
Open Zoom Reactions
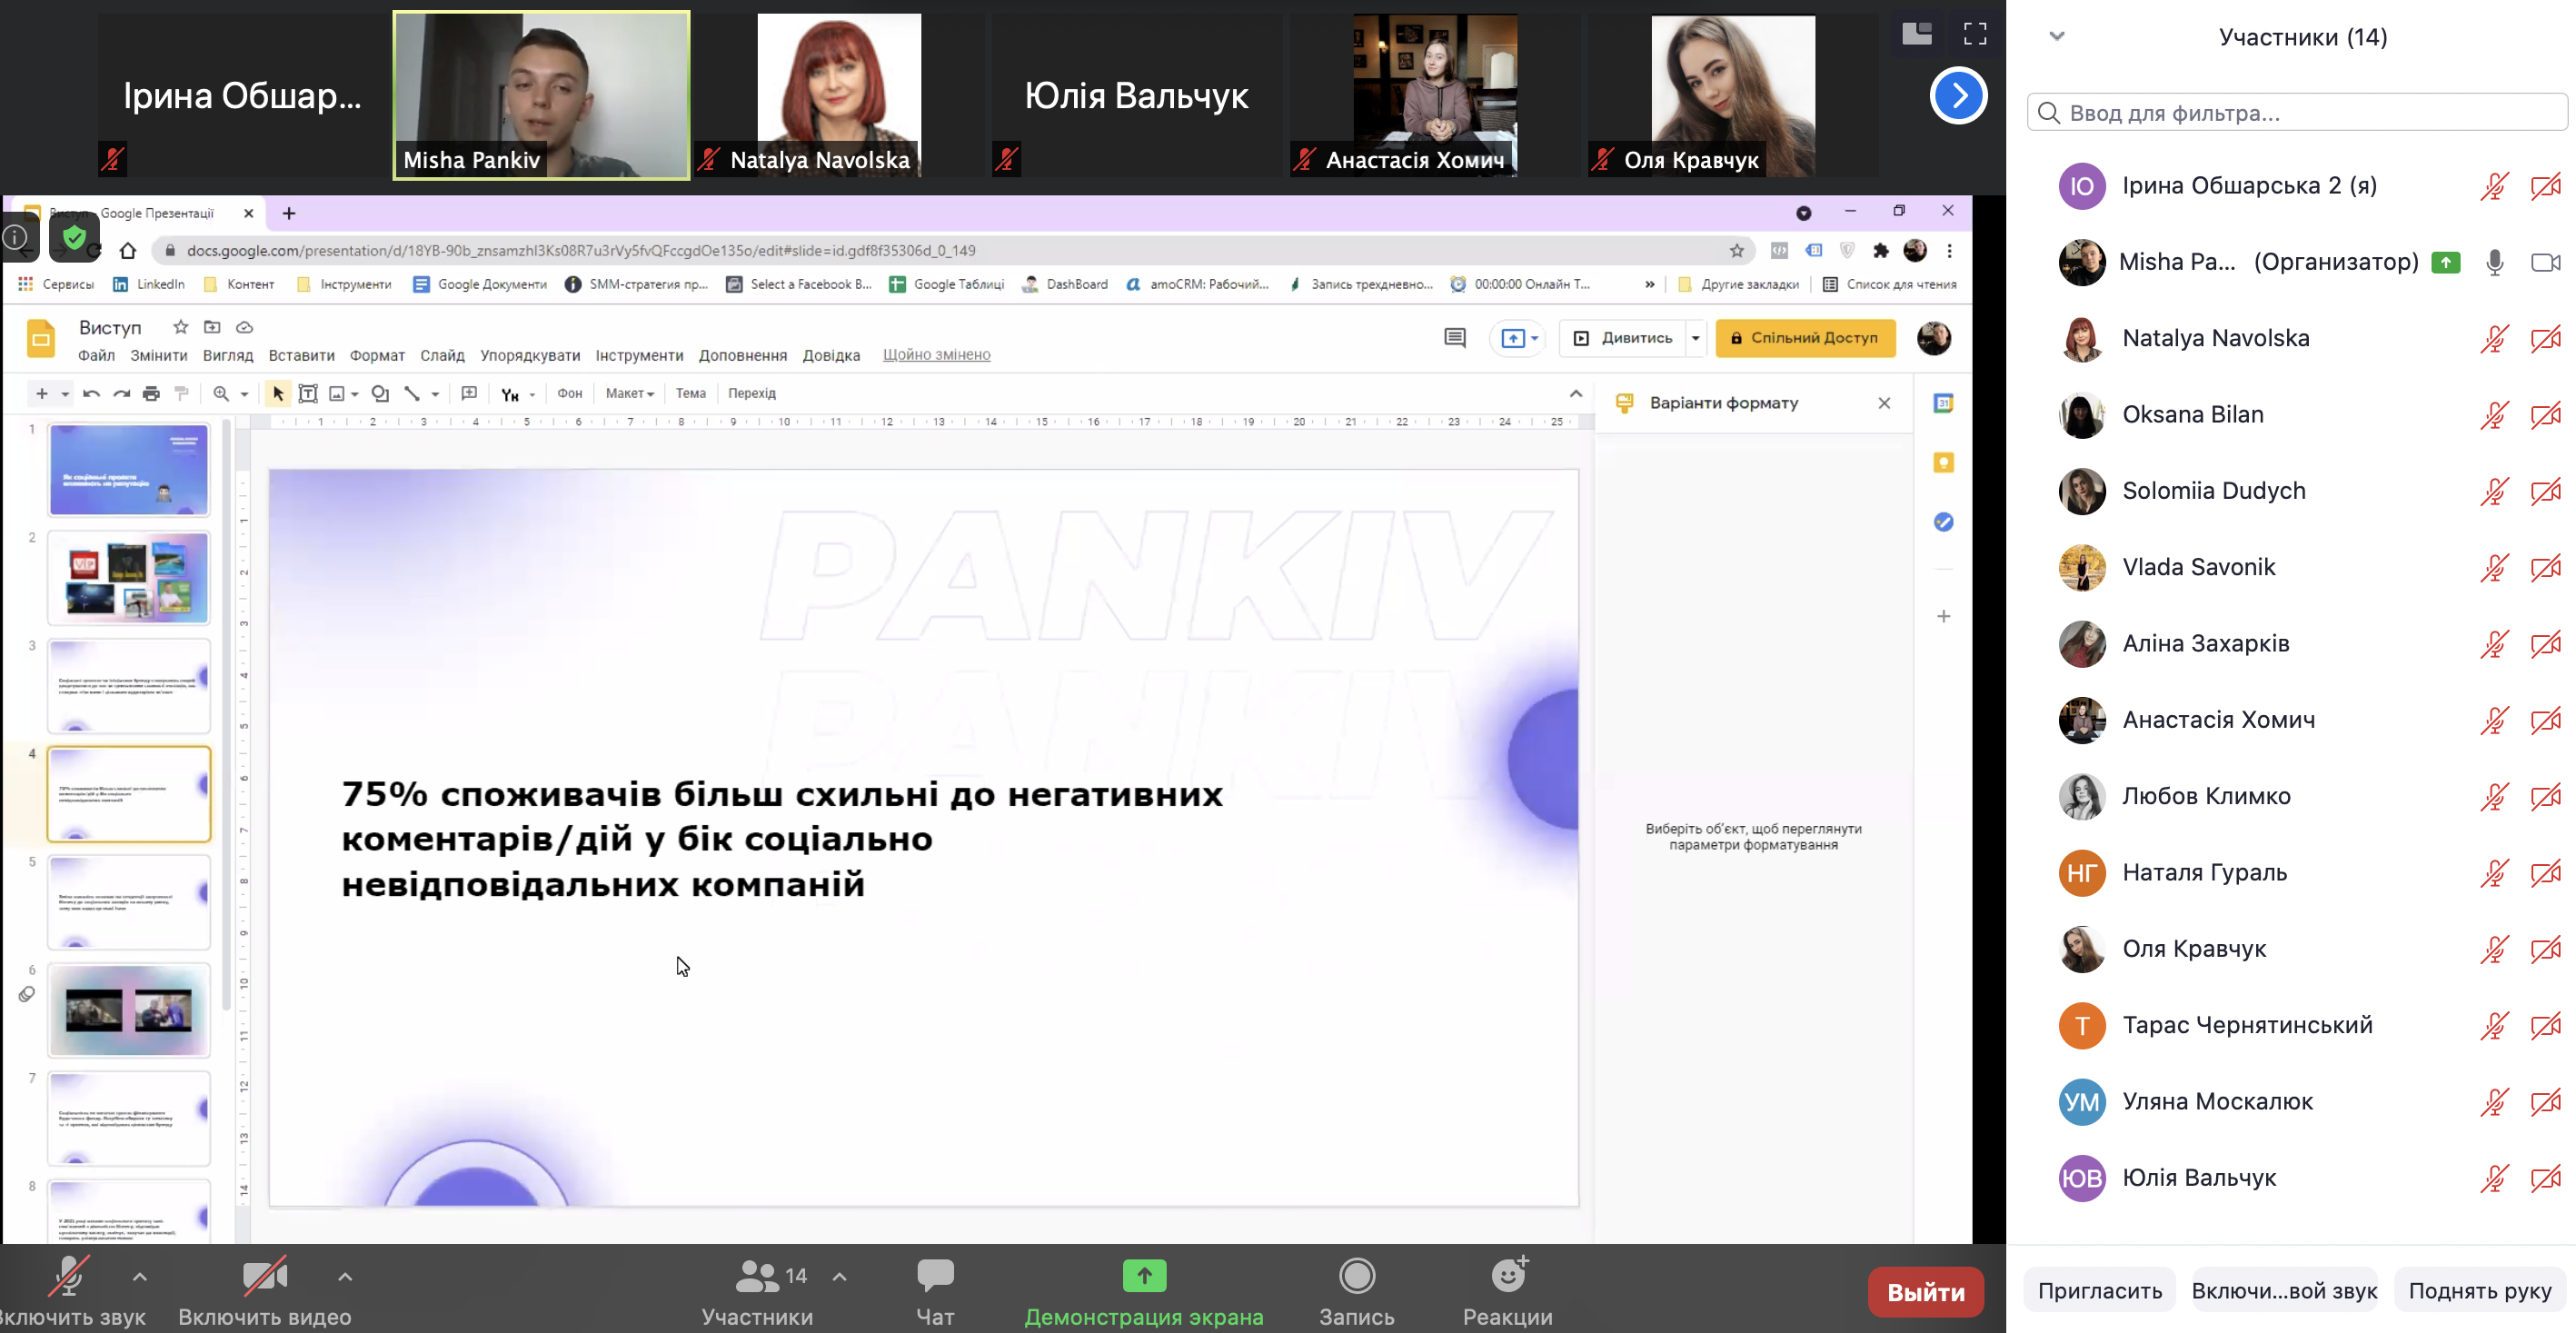1507,1291
